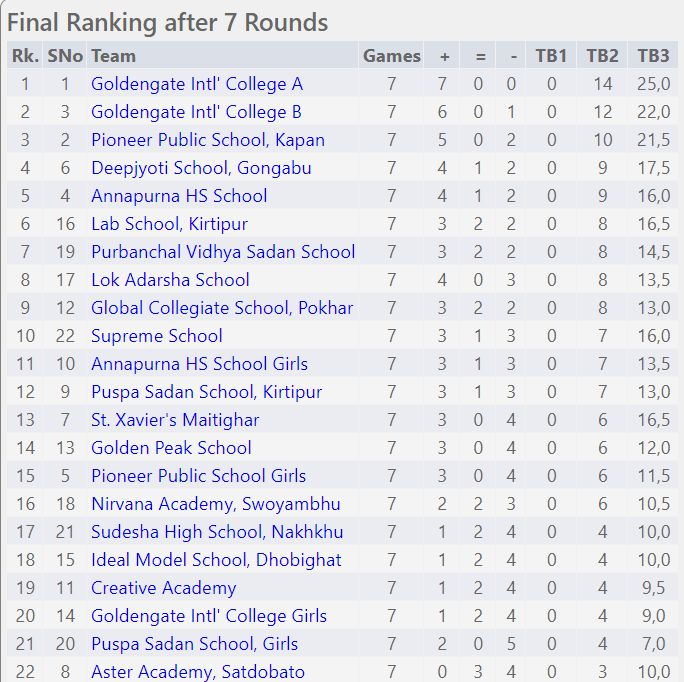Open Lok Adarsha School team link
This screenshot has width=684, height=682.
pos(170,280)
